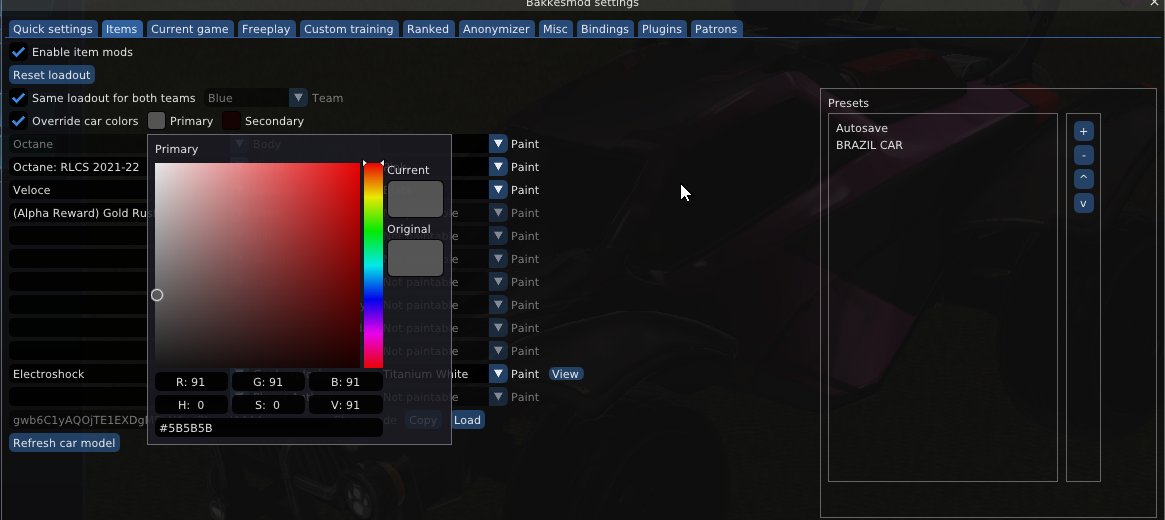Close the Bakkesmod settings window
The image size is (1165, 520).
1154,4
